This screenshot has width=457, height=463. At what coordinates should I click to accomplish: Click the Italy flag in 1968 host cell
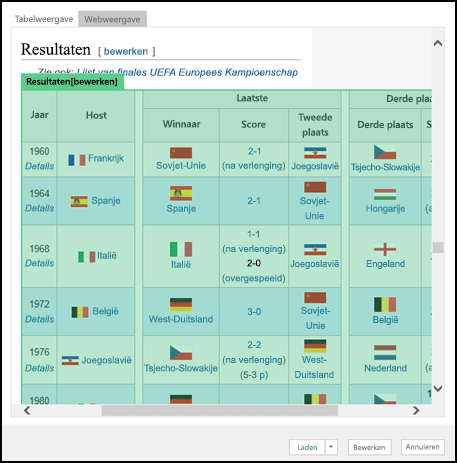click(x=86, y=257)
